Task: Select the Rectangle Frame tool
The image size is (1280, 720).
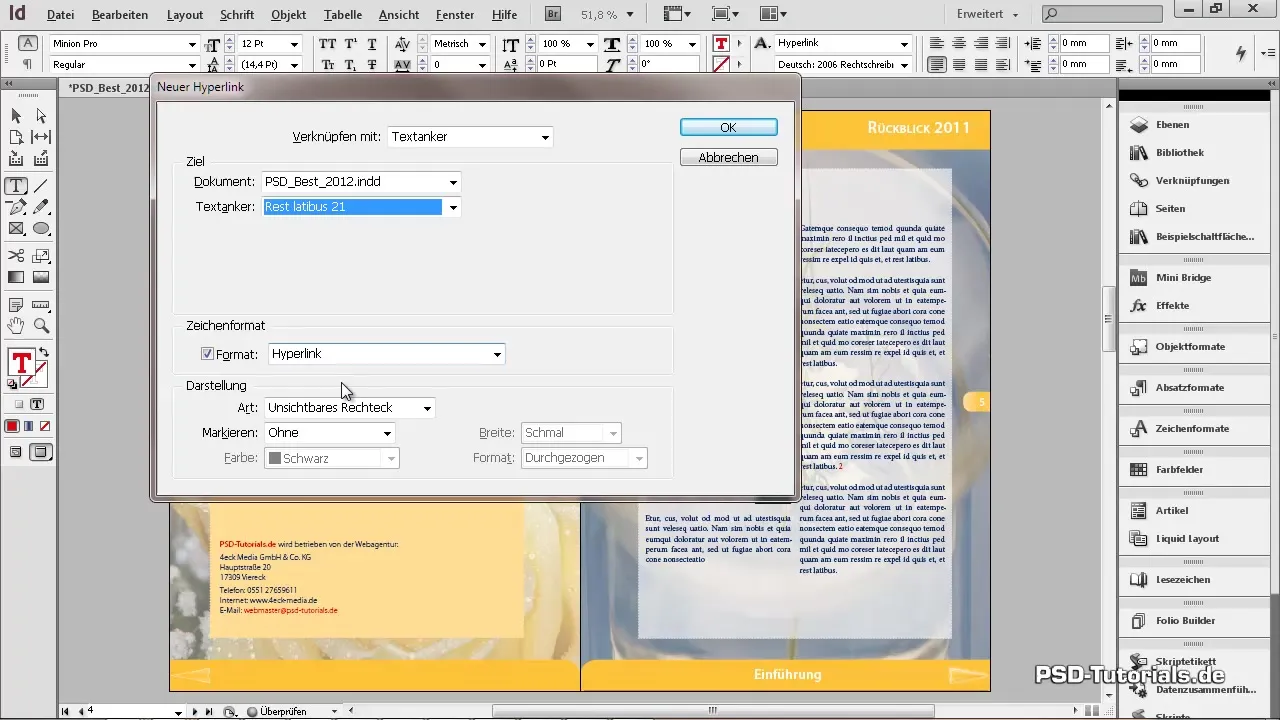Action: pyautogui.click(x=16, y=228)
